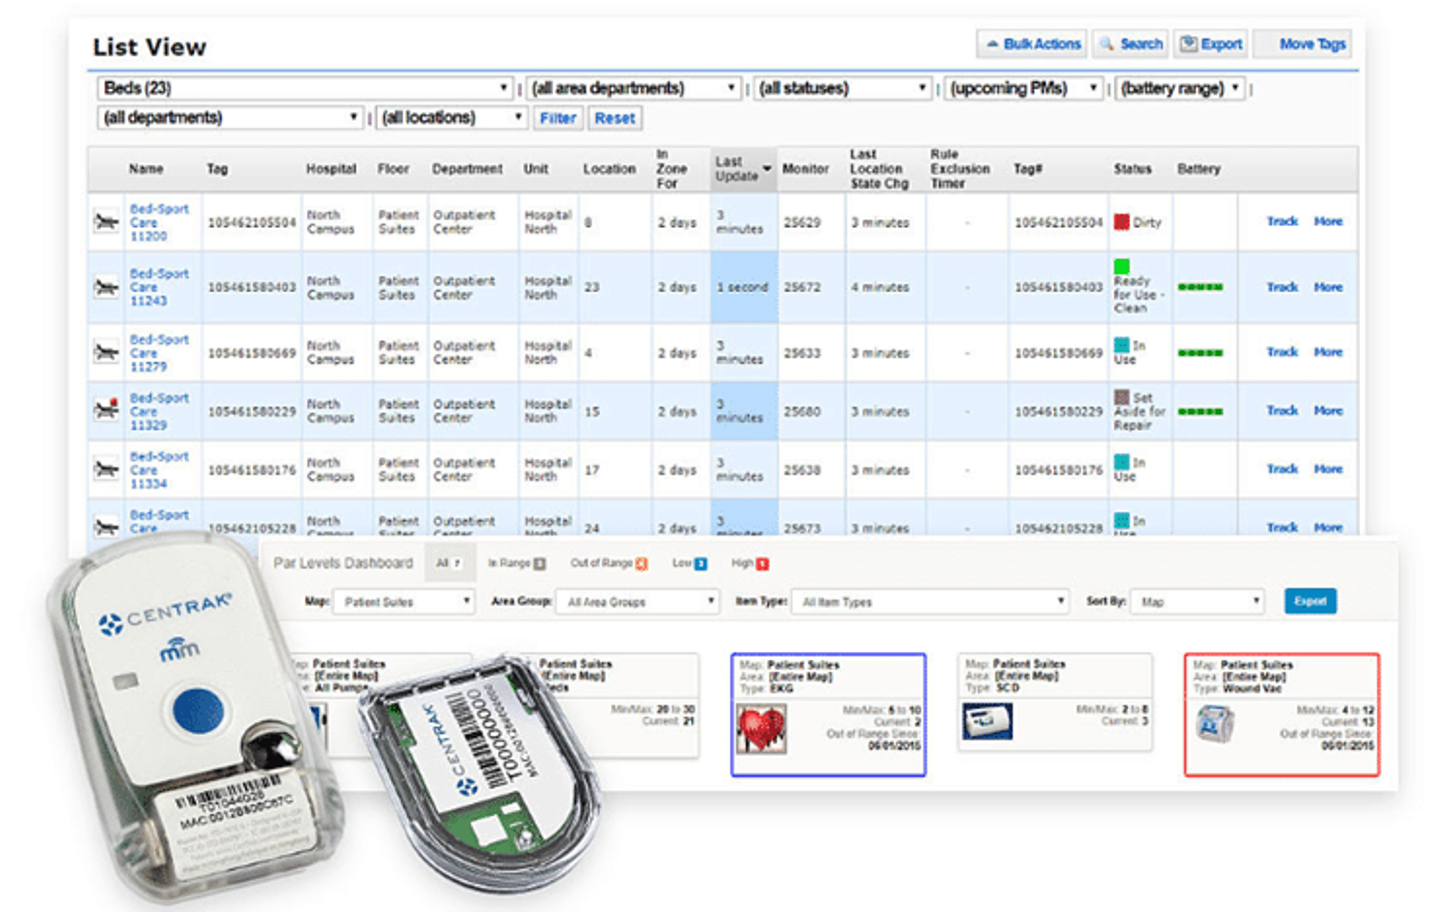Click Track for Bed-Sport Care 11334
The height and width of the screenshot is (912, 1440).
coord(1282,469)
